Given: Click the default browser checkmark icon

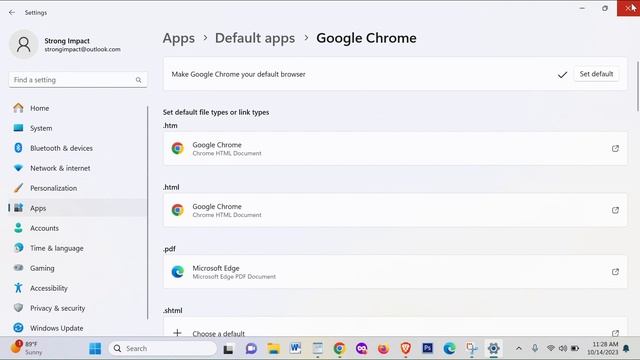Looking at the screenshot, I should click(562, 74).
